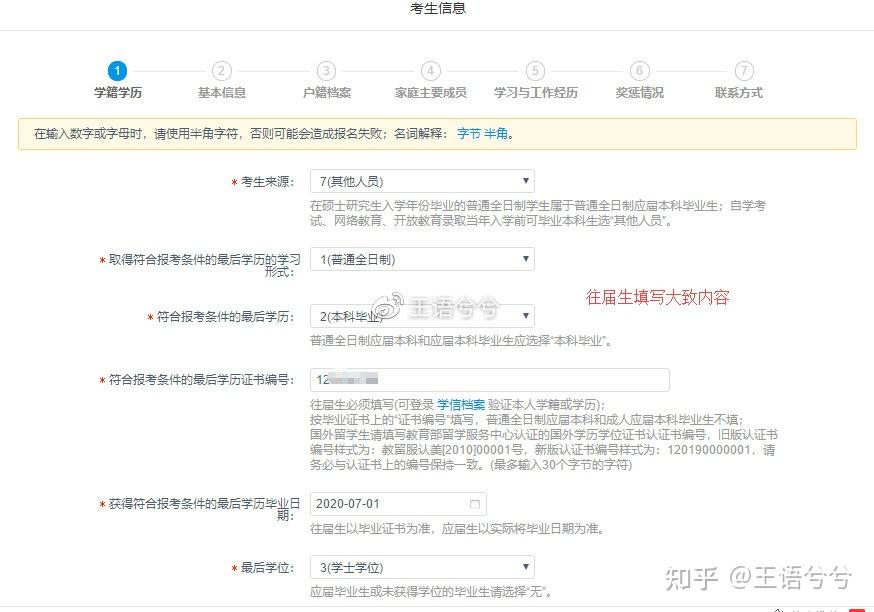
Task: Switch to the 基本信息 step label
Action: [221, 93]
